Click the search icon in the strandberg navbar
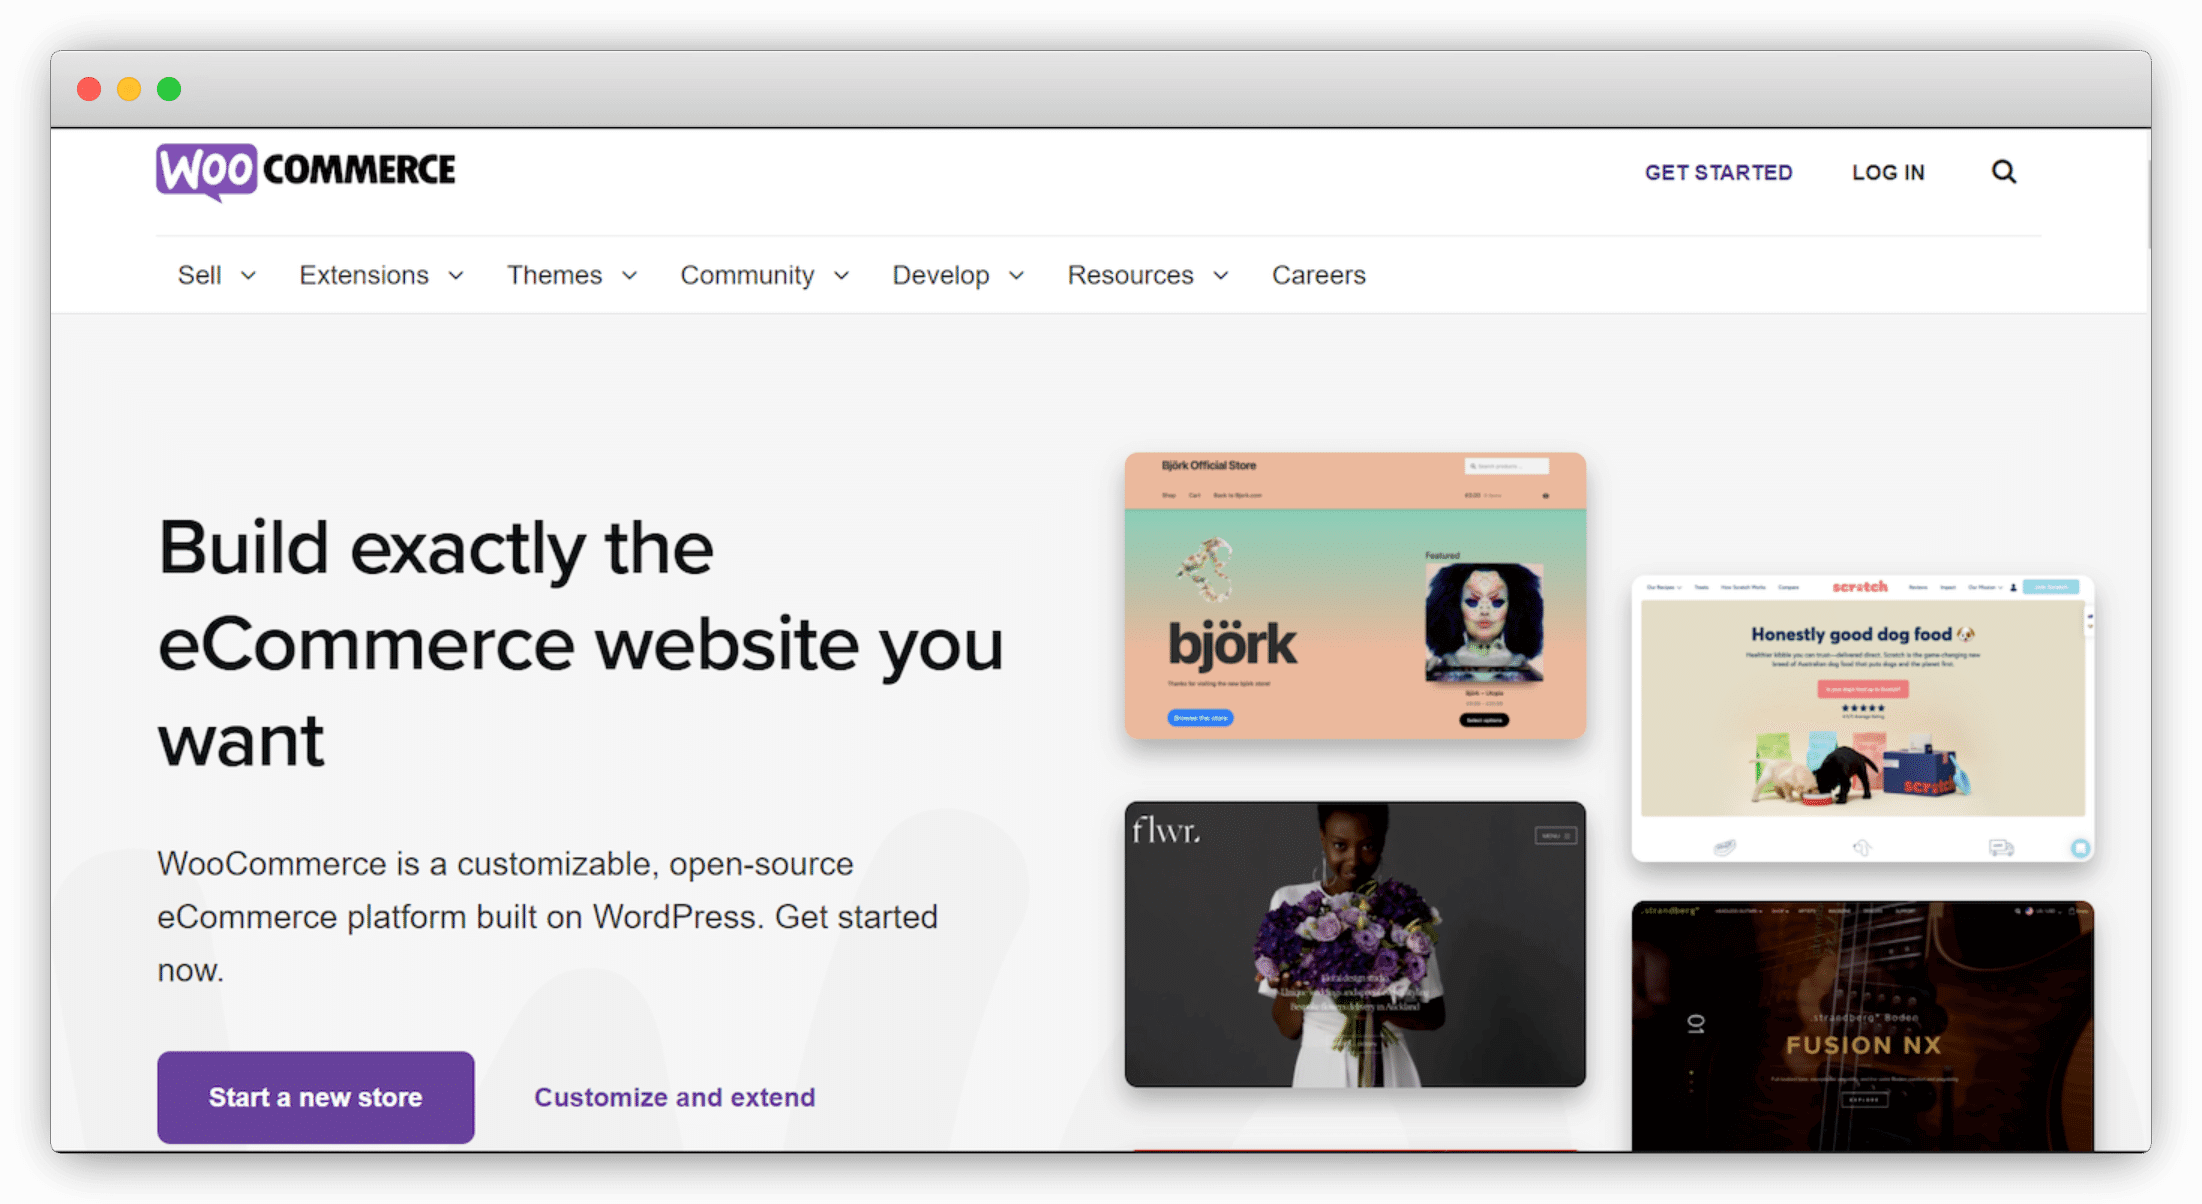Image resolution: width=2202 pixels, height=1204 pixels. pos(2016,911)
